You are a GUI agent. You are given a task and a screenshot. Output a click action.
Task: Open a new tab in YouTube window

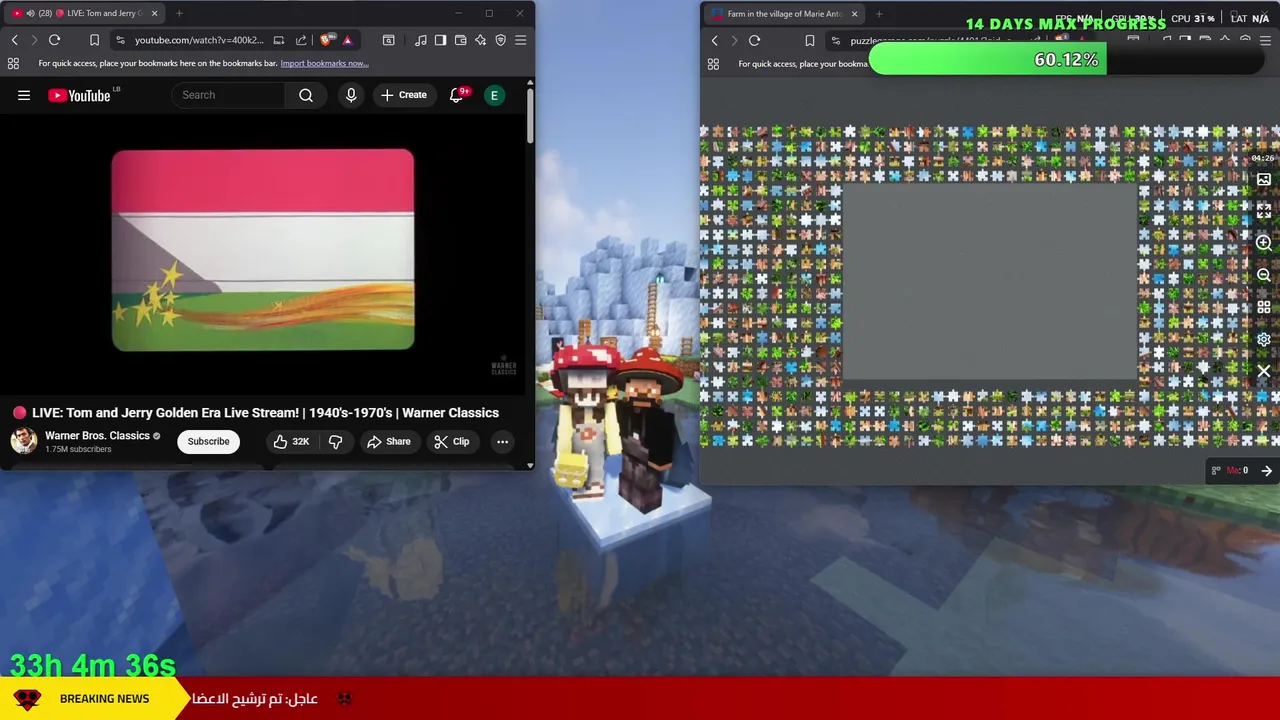[179, 13]
